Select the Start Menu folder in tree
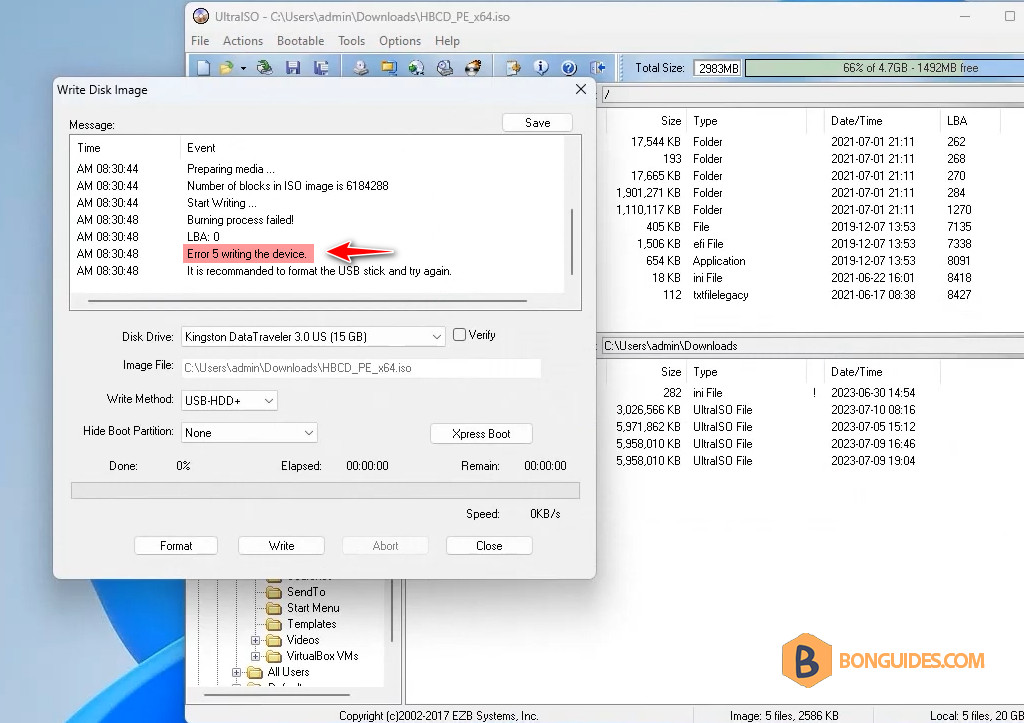The image size is (1024, 723). click(x=313, y=607)
